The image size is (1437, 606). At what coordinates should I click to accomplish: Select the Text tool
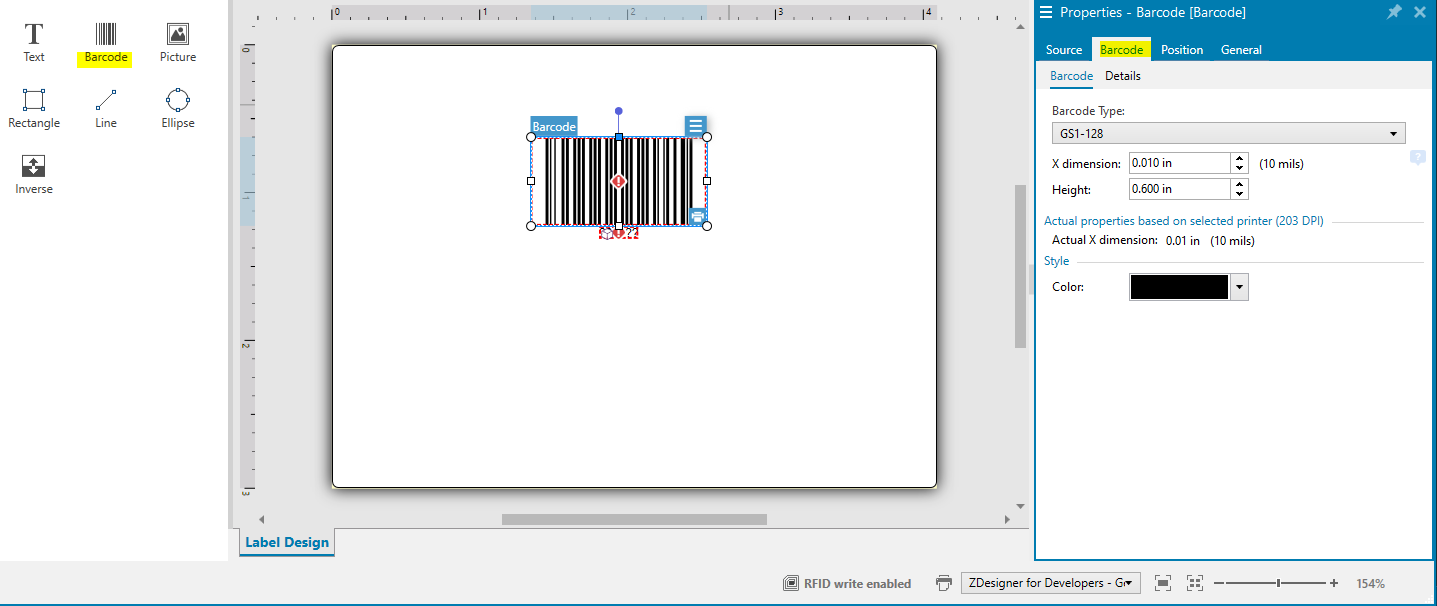tap(34, 43)
